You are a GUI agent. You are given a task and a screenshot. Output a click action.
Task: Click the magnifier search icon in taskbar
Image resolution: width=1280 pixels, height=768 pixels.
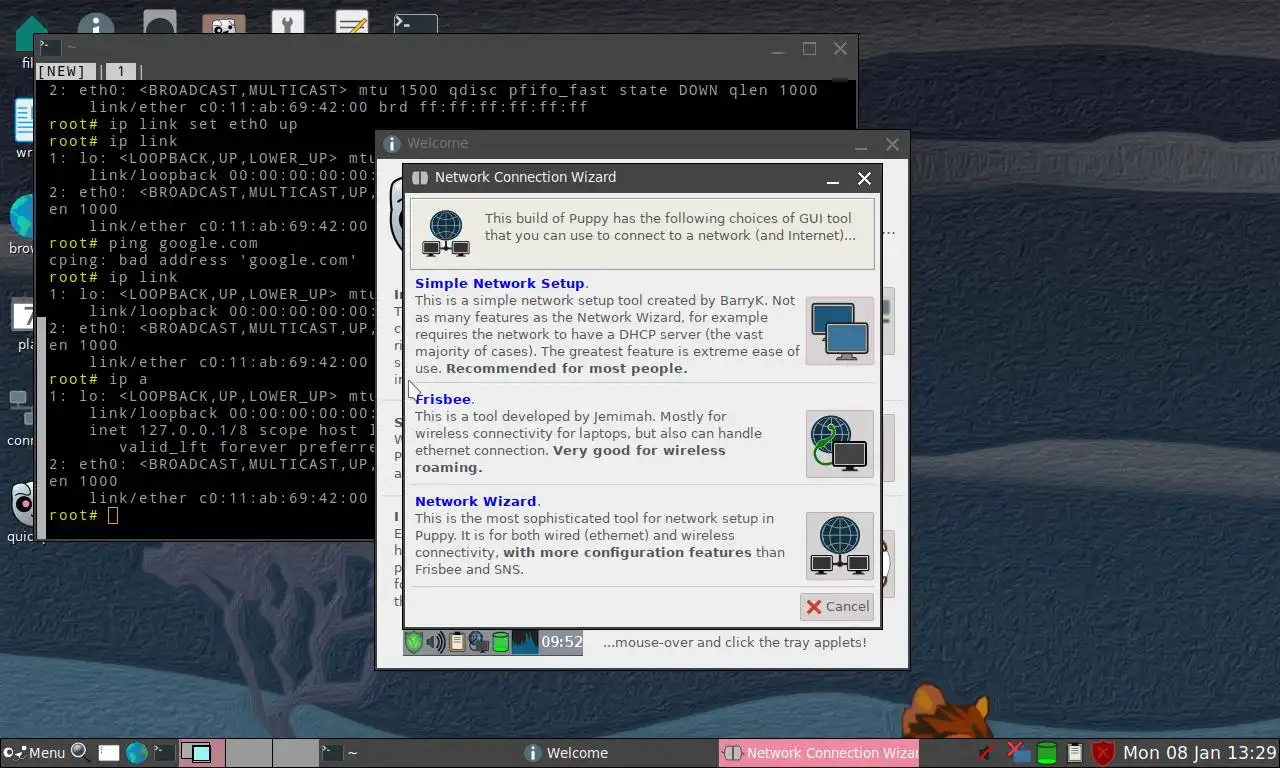tap(80, 752)
